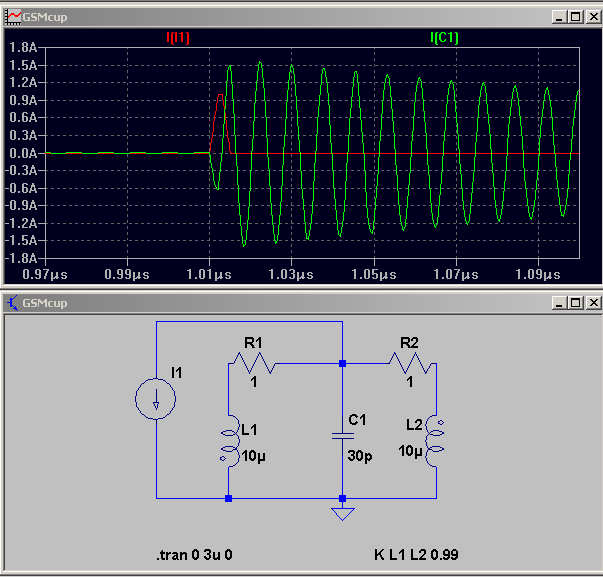Viewport: 603px width, 578px height.
Task: Click the junction node above C1
Action: [343, 363]
